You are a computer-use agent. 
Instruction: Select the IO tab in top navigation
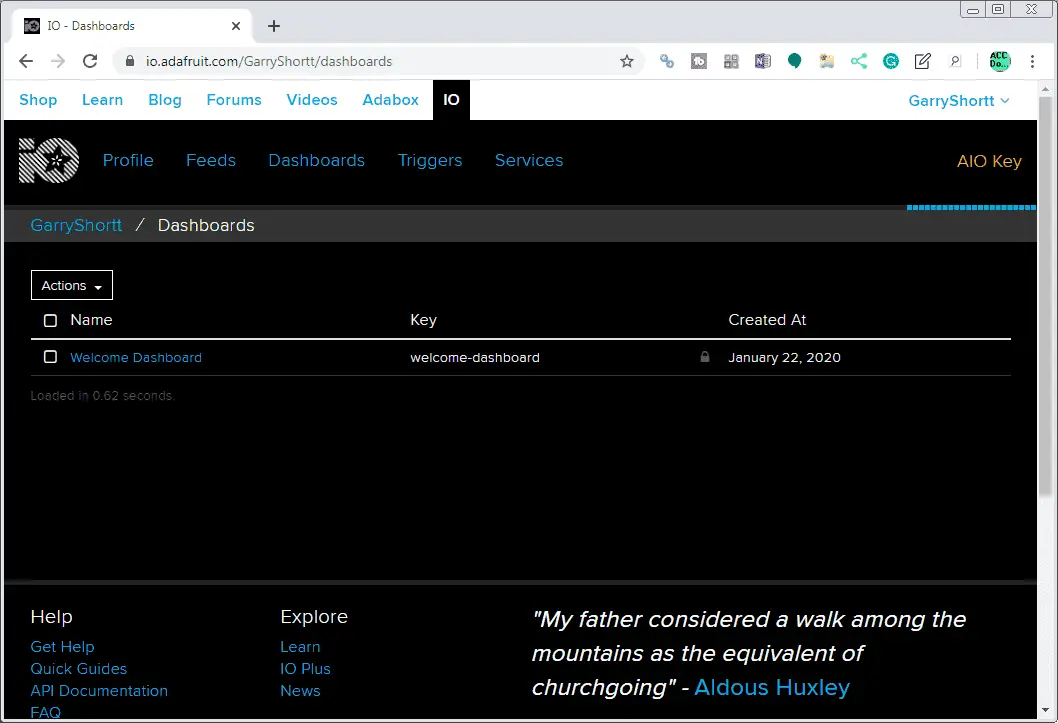coord(451,100)
